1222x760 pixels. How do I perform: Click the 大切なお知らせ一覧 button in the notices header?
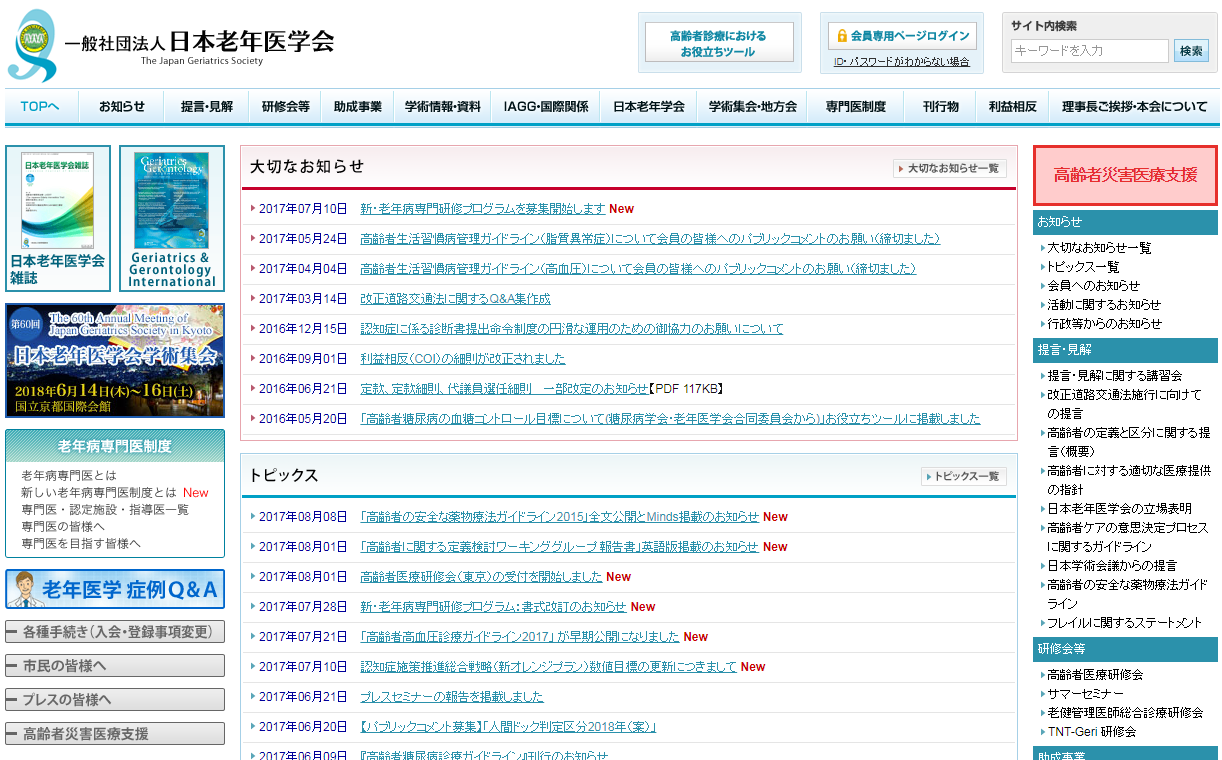(x=950, y=168)
